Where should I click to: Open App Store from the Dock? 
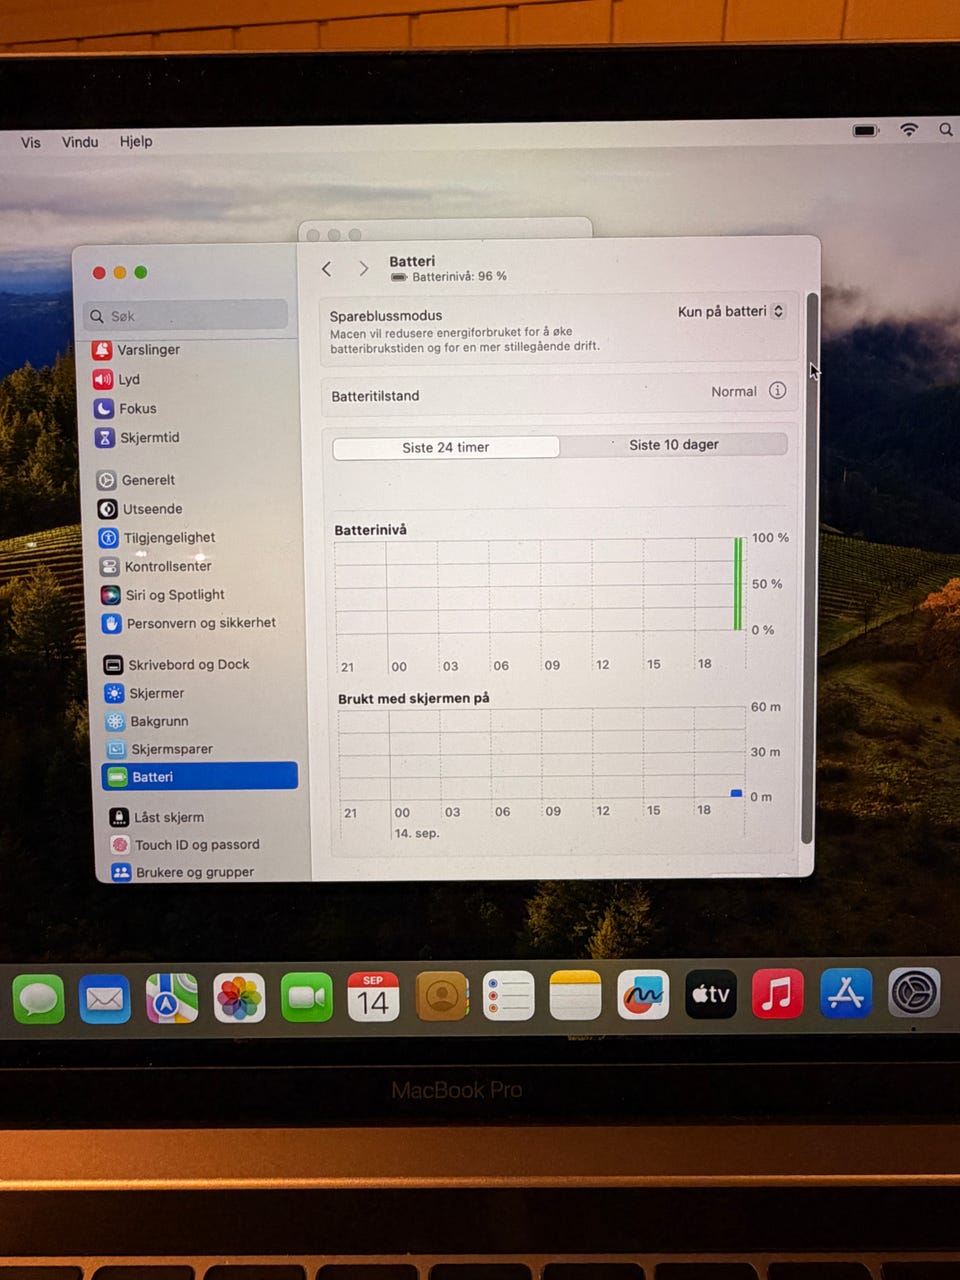(x=846, y=994)
